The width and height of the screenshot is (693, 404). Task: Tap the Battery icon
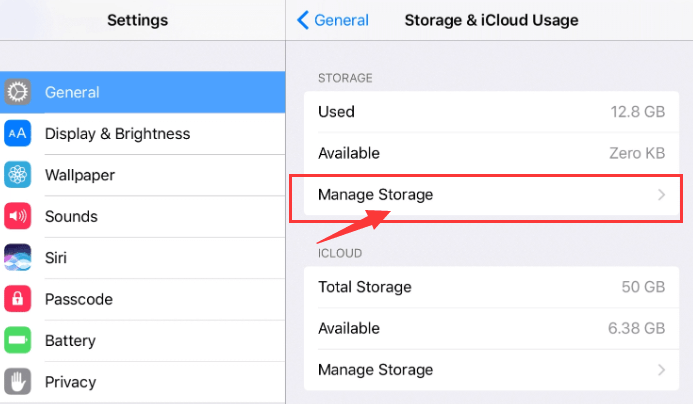[17, 341]
